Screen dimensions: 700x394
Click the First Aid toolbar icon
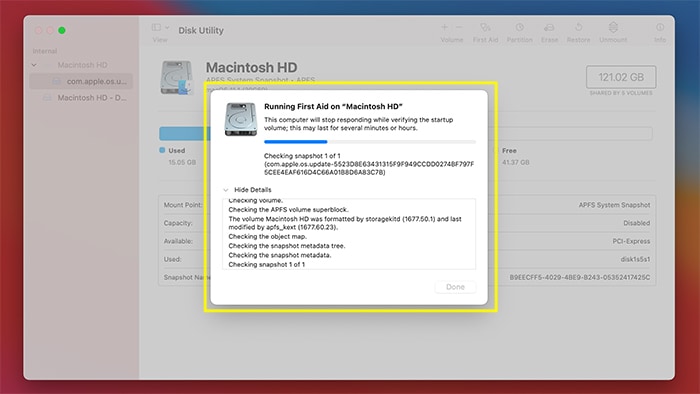click(485, 27)
